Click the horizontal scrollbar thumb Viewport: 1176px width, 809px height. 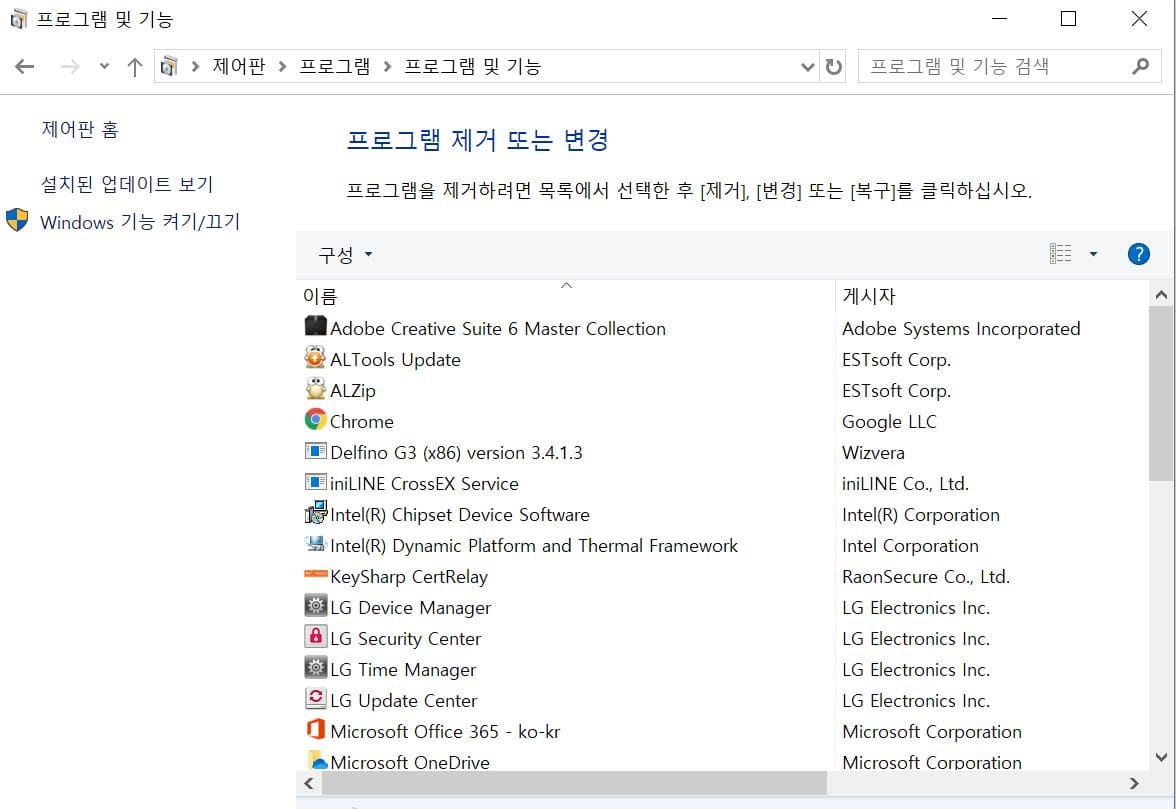(574, 784)
